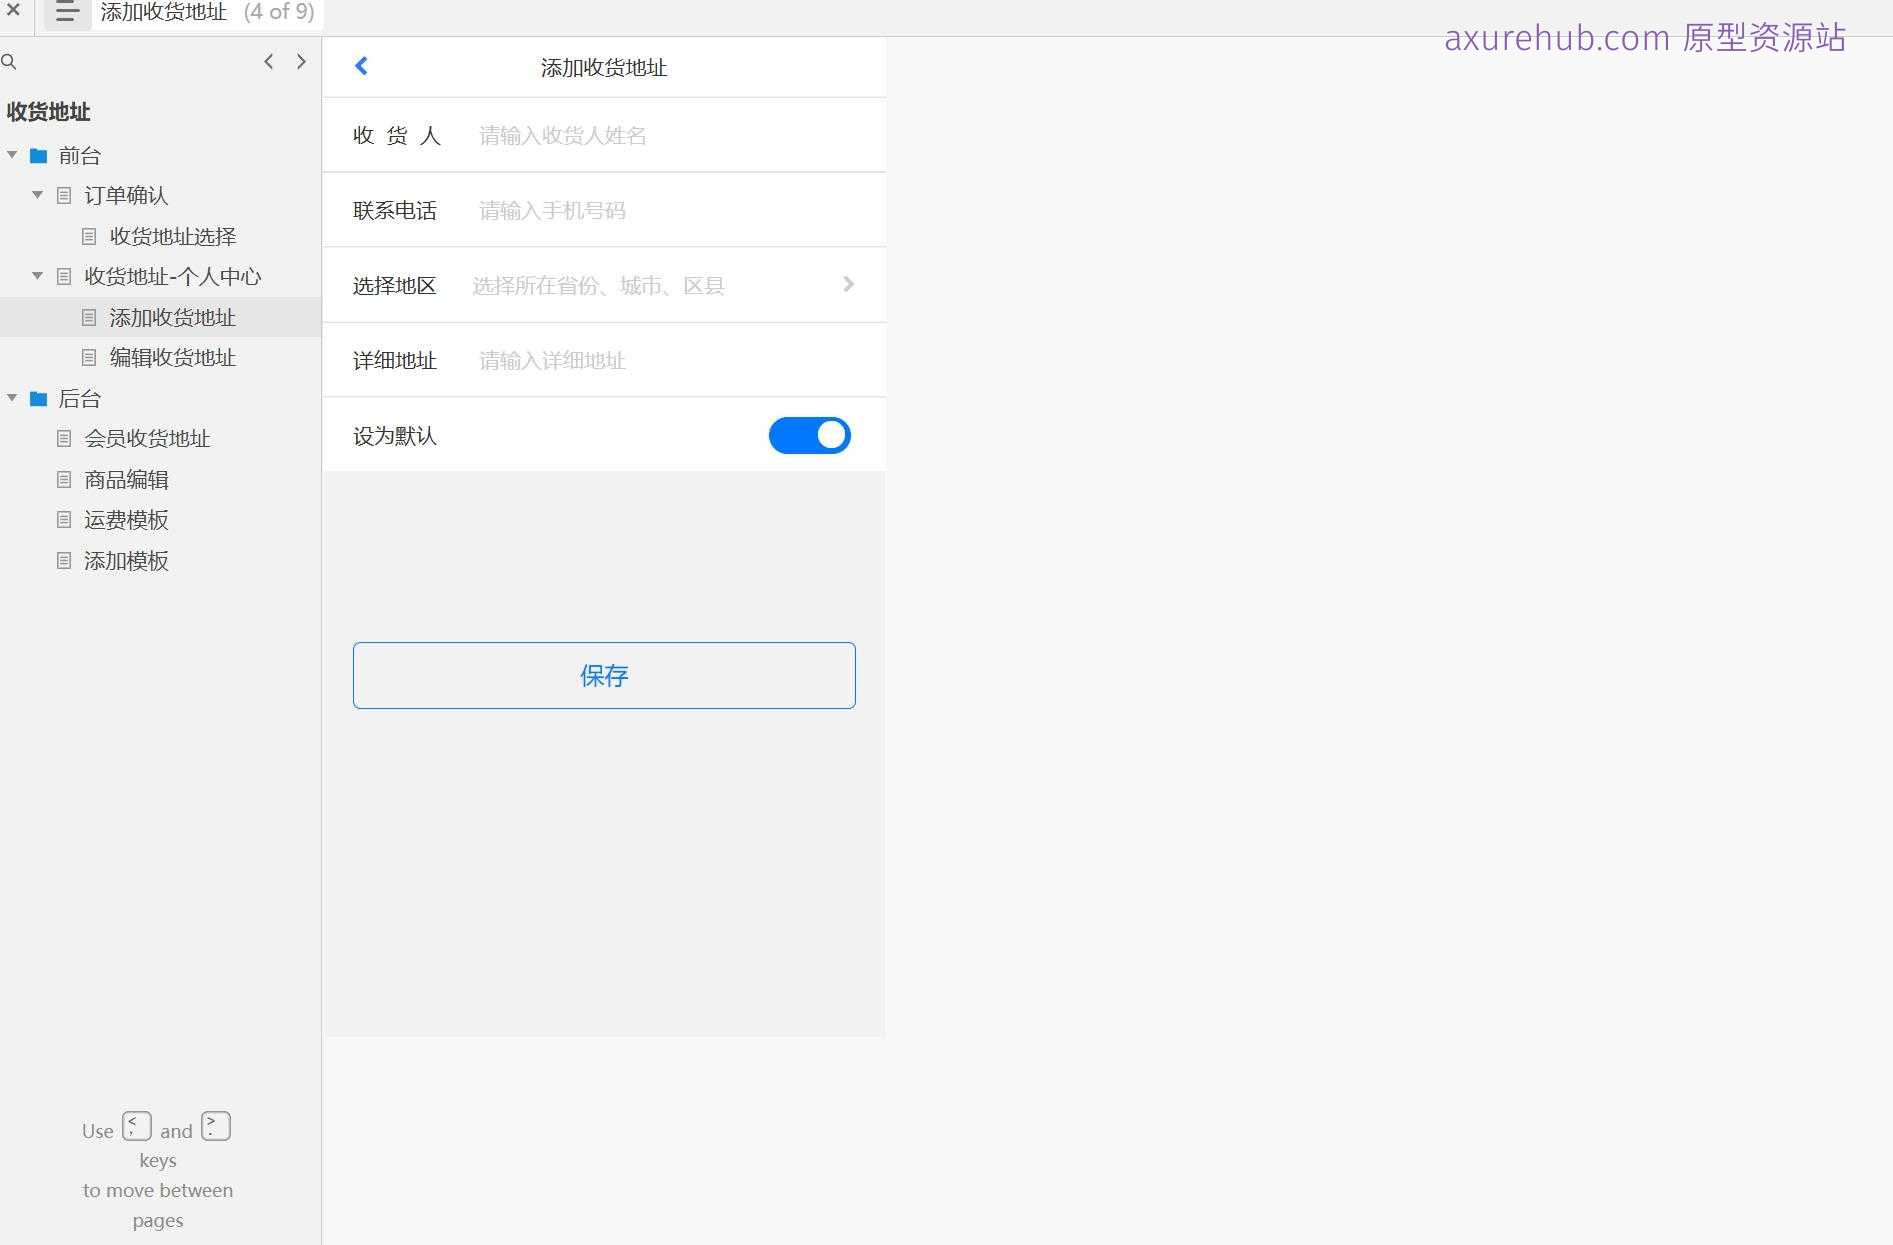Toggle the hamburger sitemap menu icon
The width and height of the screenshot is (1893, 1245).
click(x=67, y=12)
